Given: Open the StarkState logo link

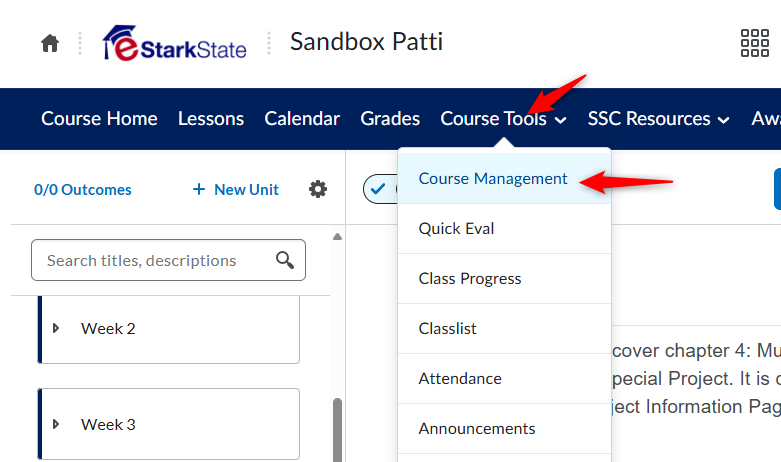Looking at the screenshot, I should 175,43.
